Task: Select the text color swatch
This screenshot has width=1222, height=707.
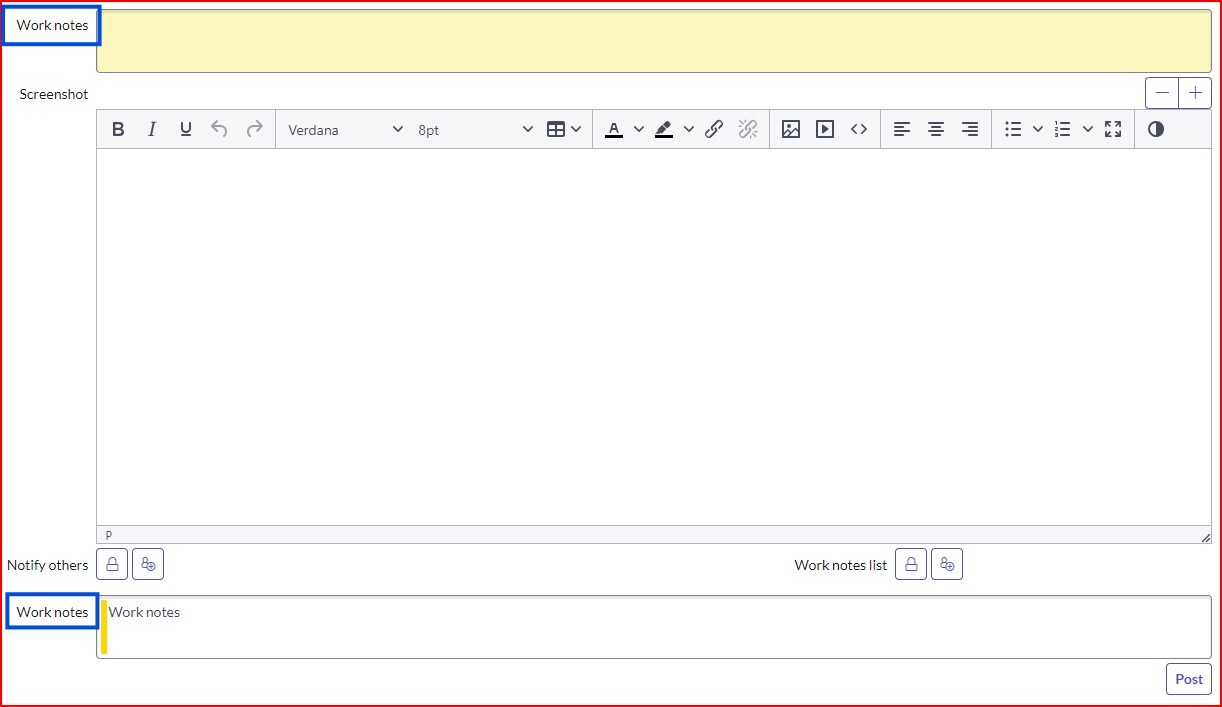Action: coord(614,129)
